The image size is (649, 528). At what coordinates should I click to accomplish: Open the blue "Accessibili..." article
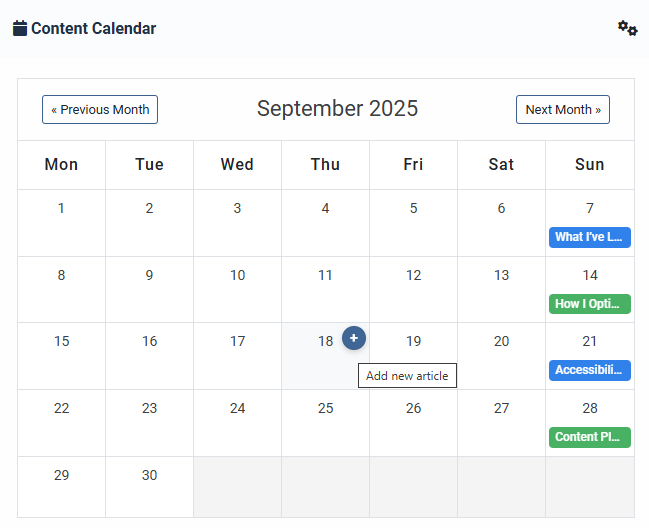pos(589,370)
